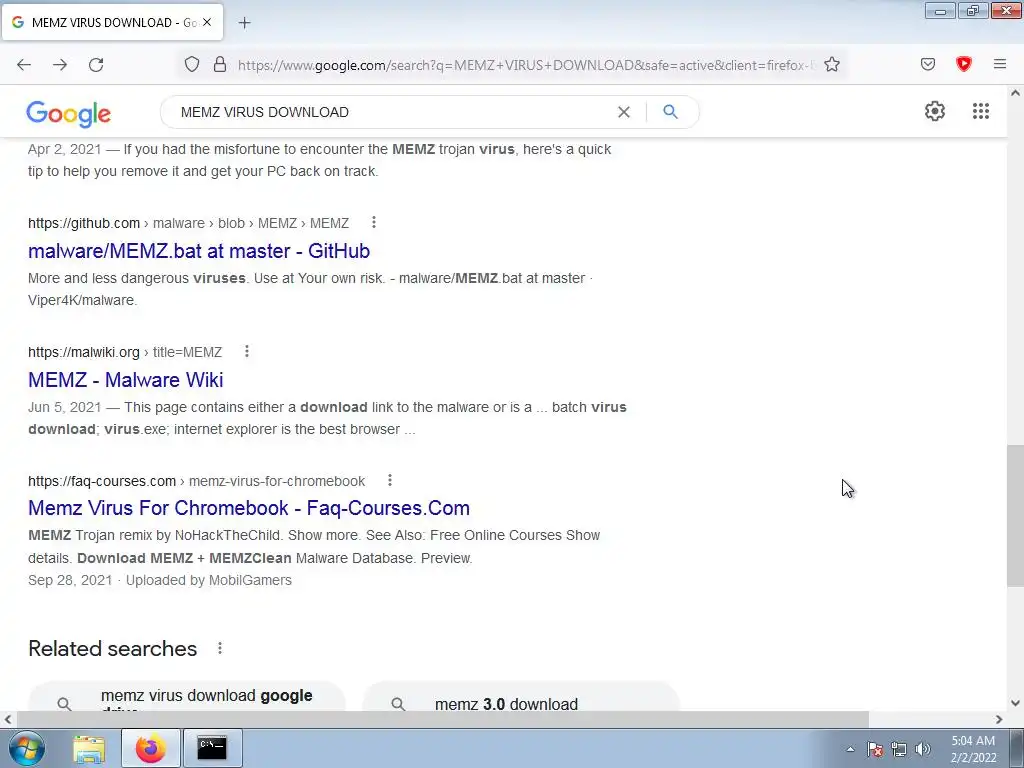Clear the search box text

pyautogui.click(x=624, y=112)
